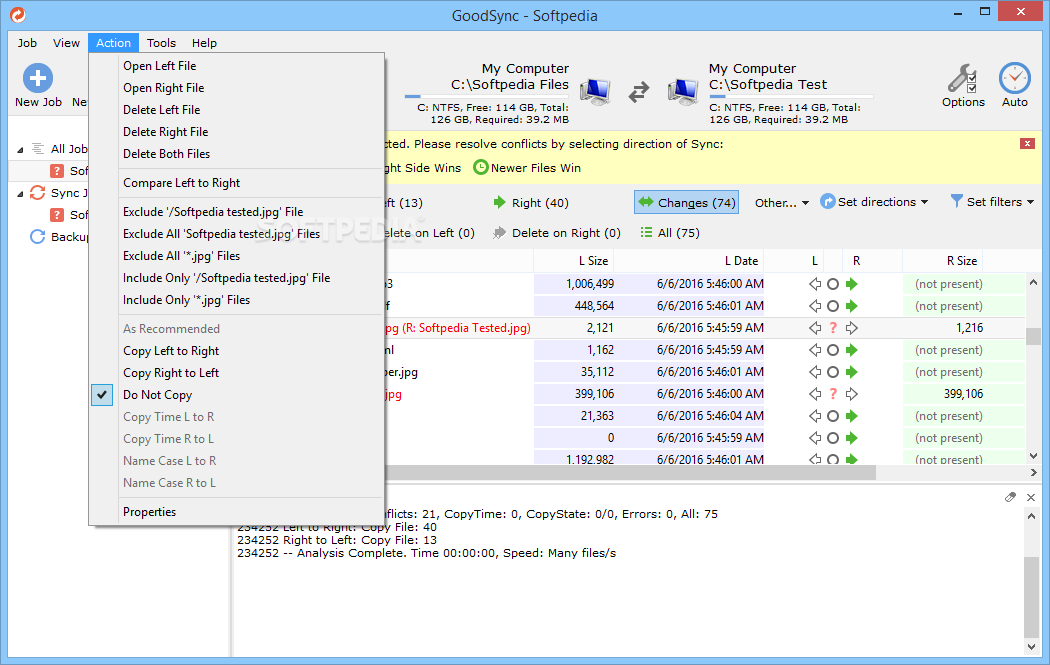The image size is (1050, 665).
Task: Choose Exclude All '*.jpg' Files
Action: [237, 256]
